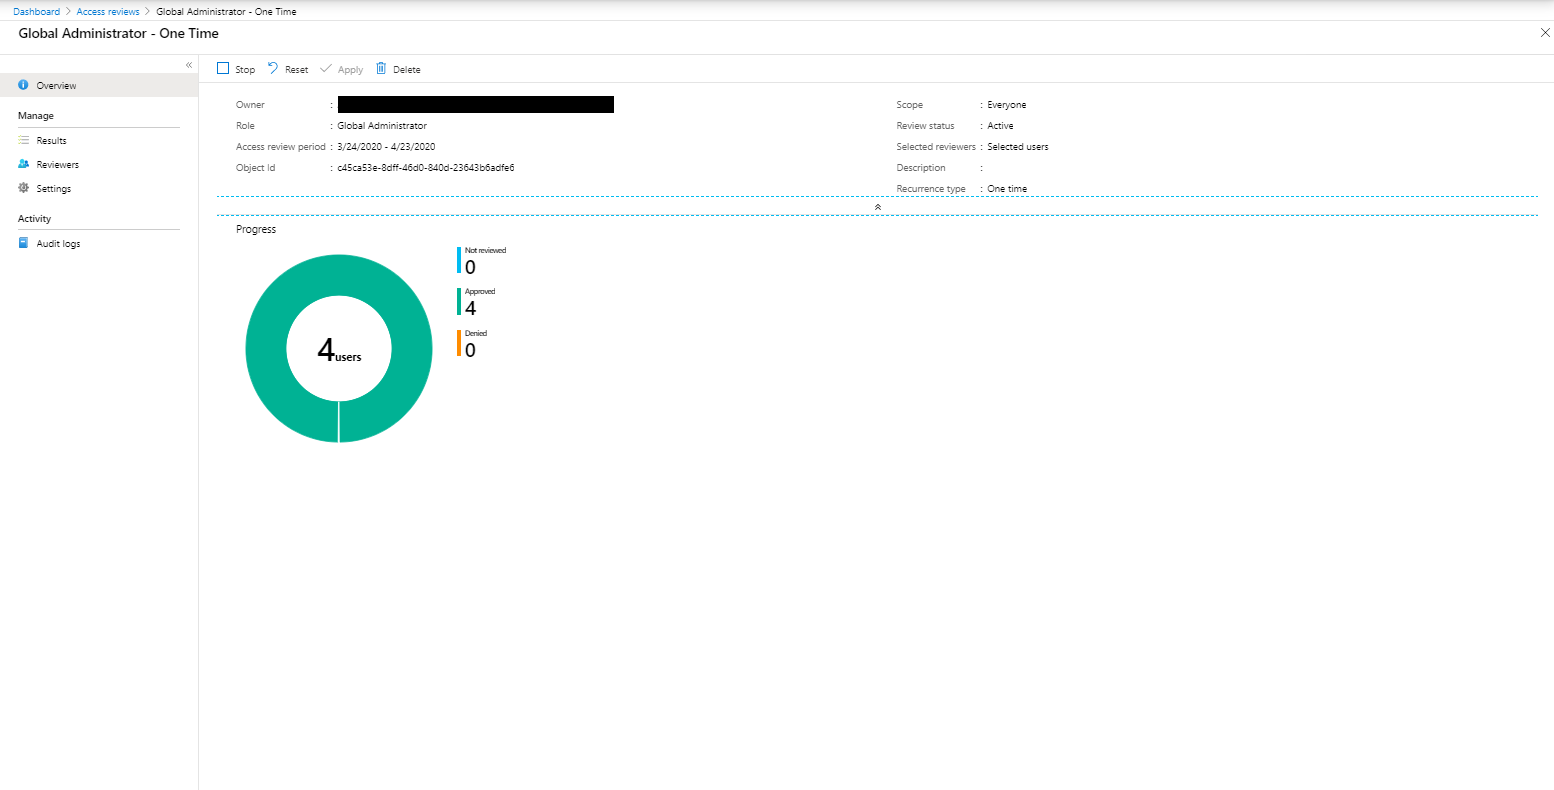Click the 'Role' field label
The height and width of the screenshot is (790, 1554).
coord(245,126)
